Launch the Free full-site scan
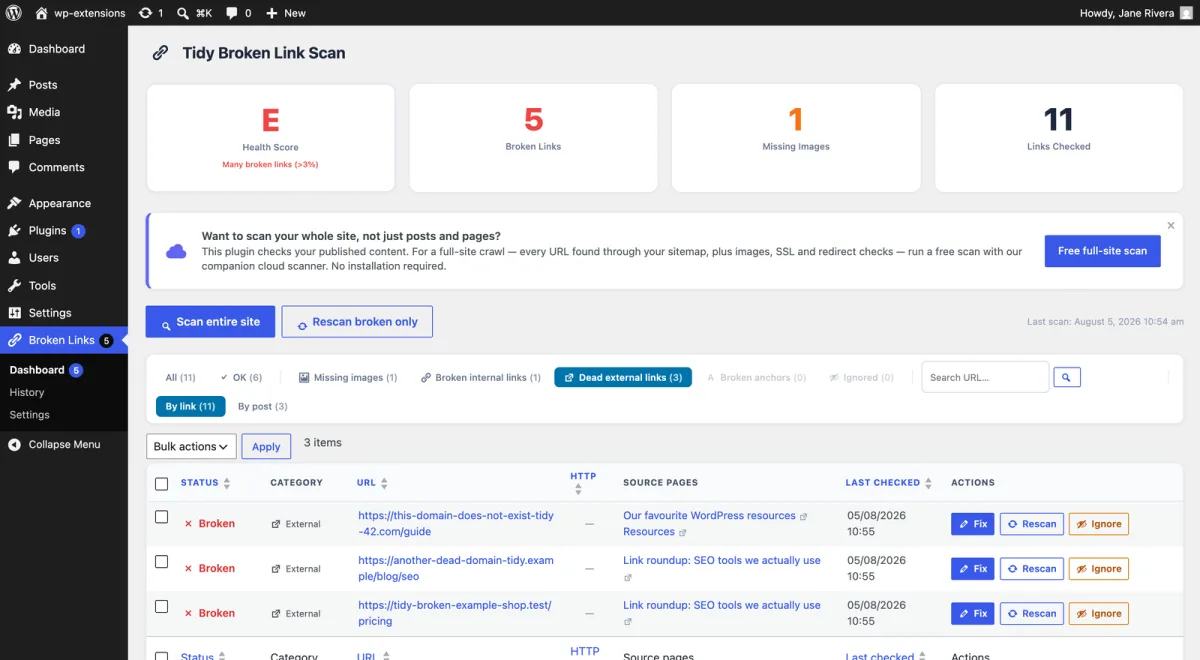1200x660 pixels. [1102, 251]
